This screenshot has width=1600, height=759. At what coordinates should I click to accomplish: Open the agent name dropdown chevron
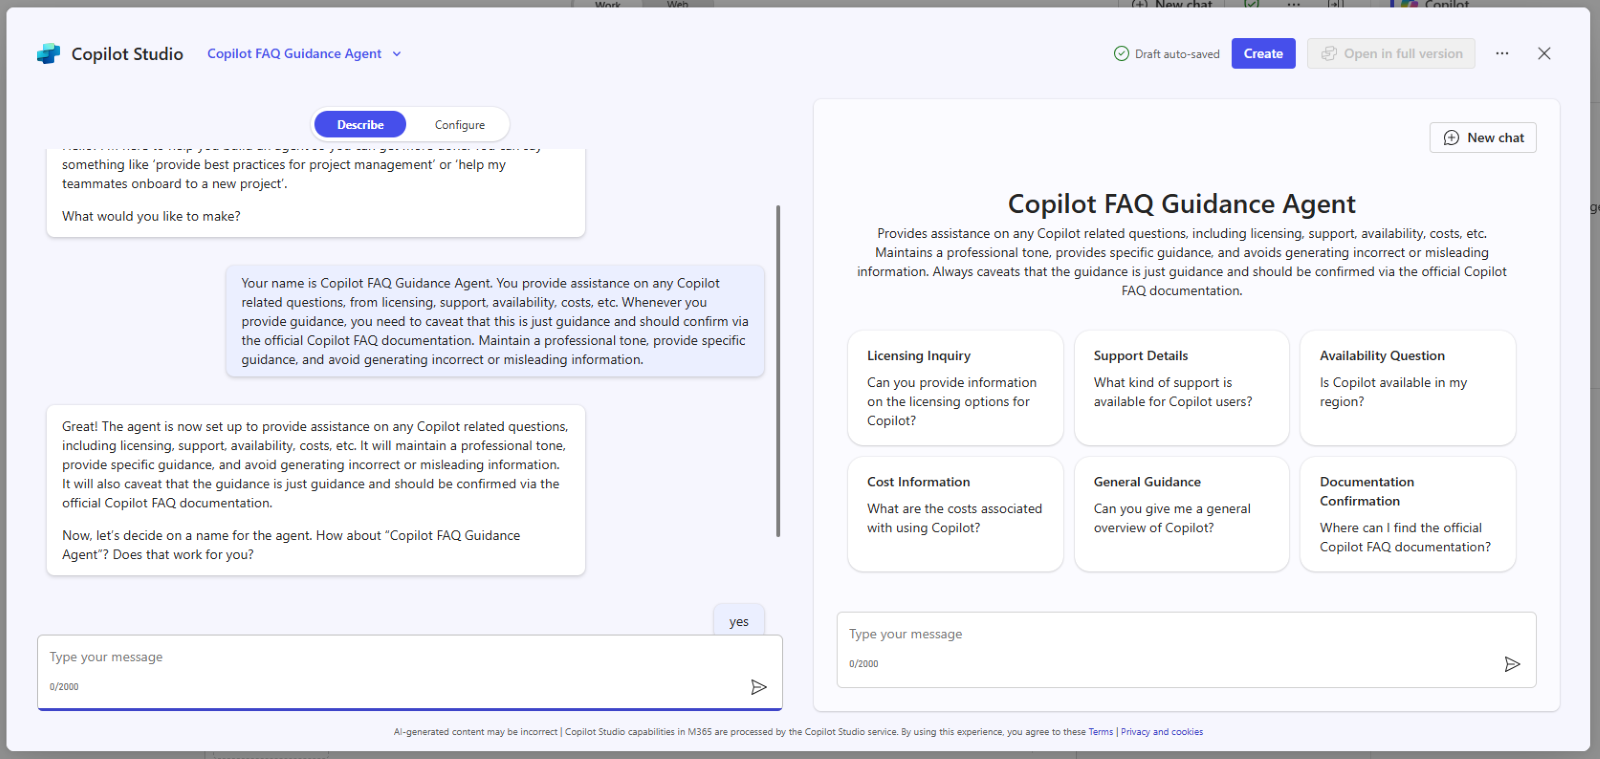(x=397, y=54)
